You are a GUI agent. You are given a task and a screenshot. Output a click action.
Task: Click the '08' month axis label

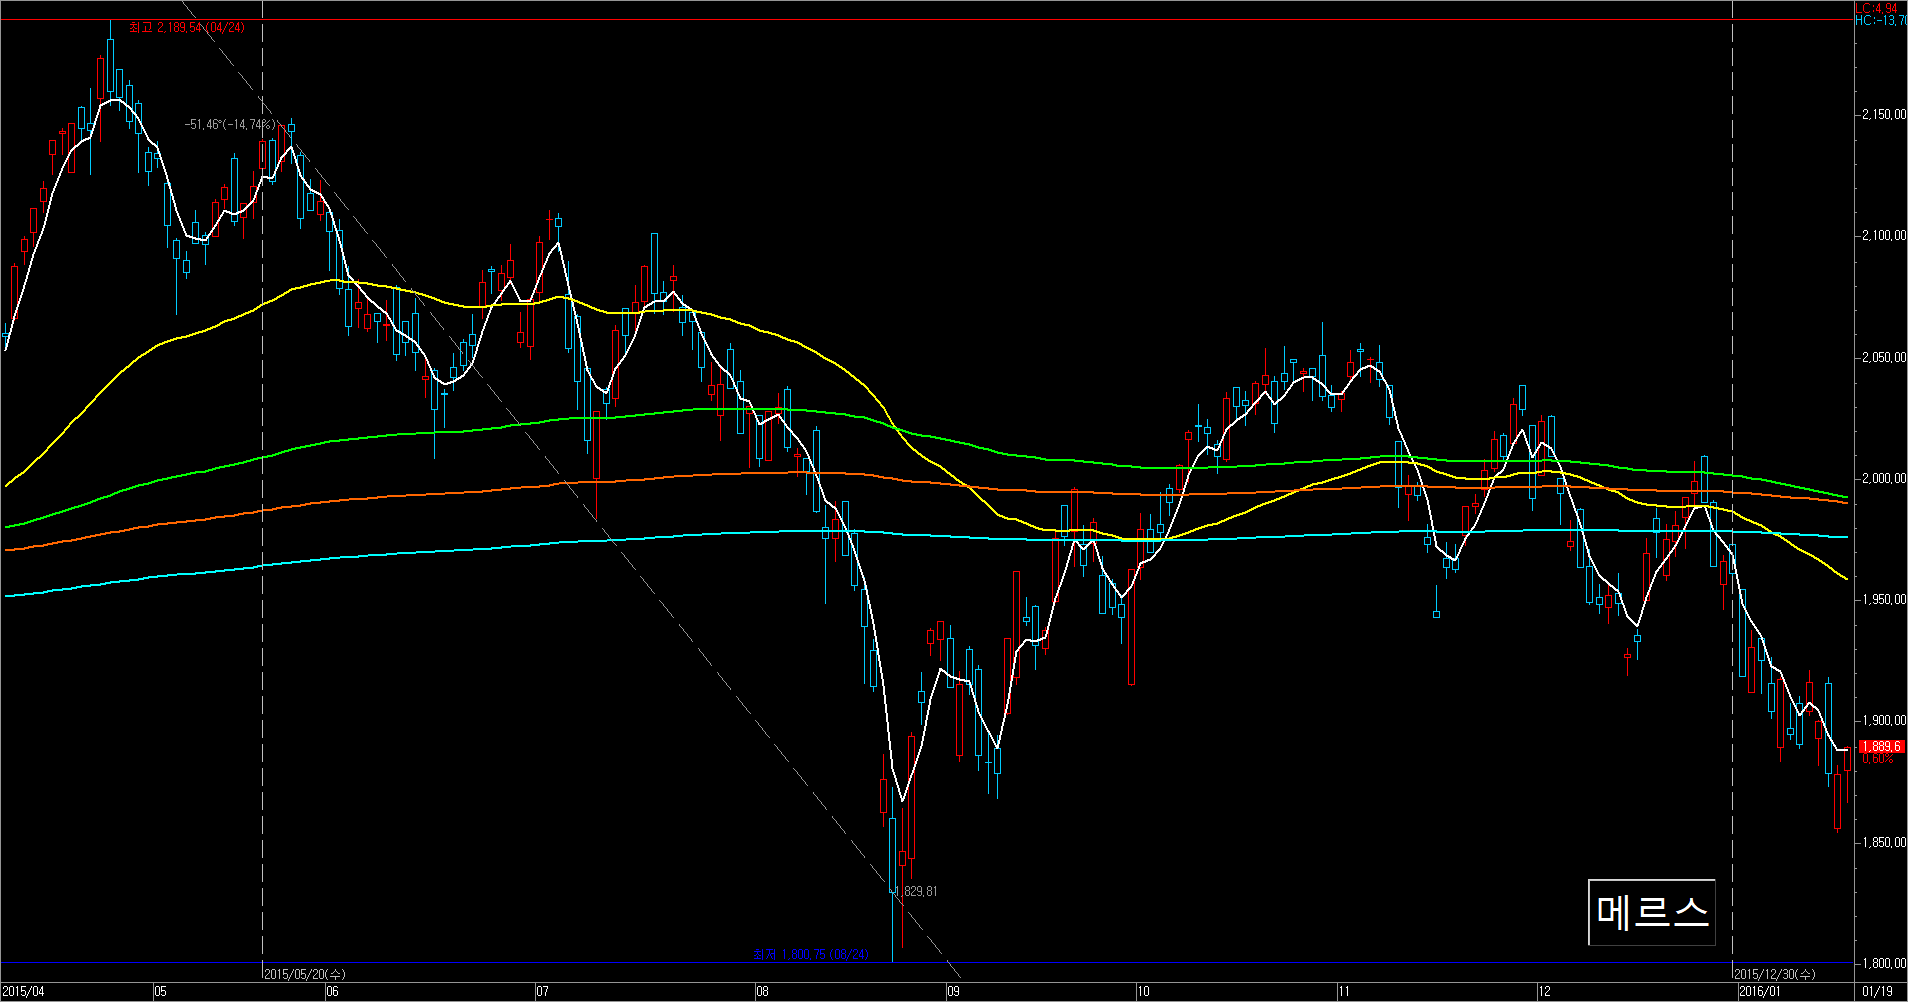[763, 992]
